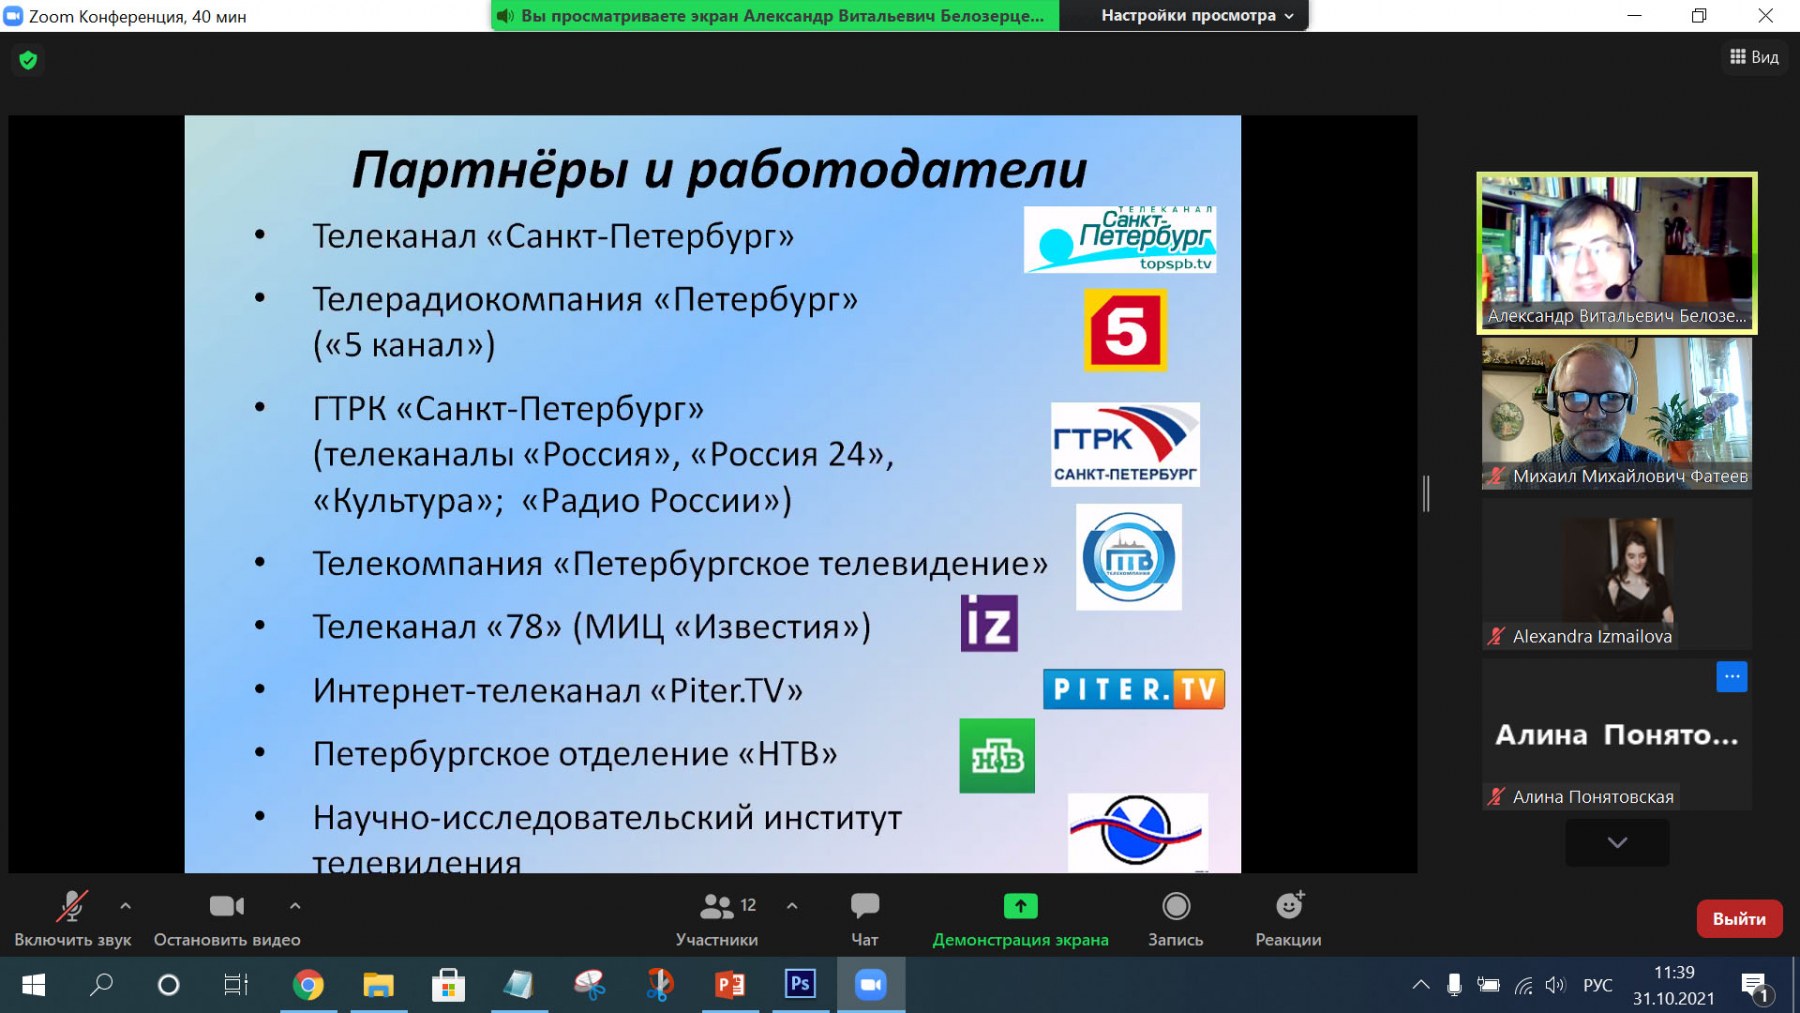Click the Вид view layout button

point(1754,57)
